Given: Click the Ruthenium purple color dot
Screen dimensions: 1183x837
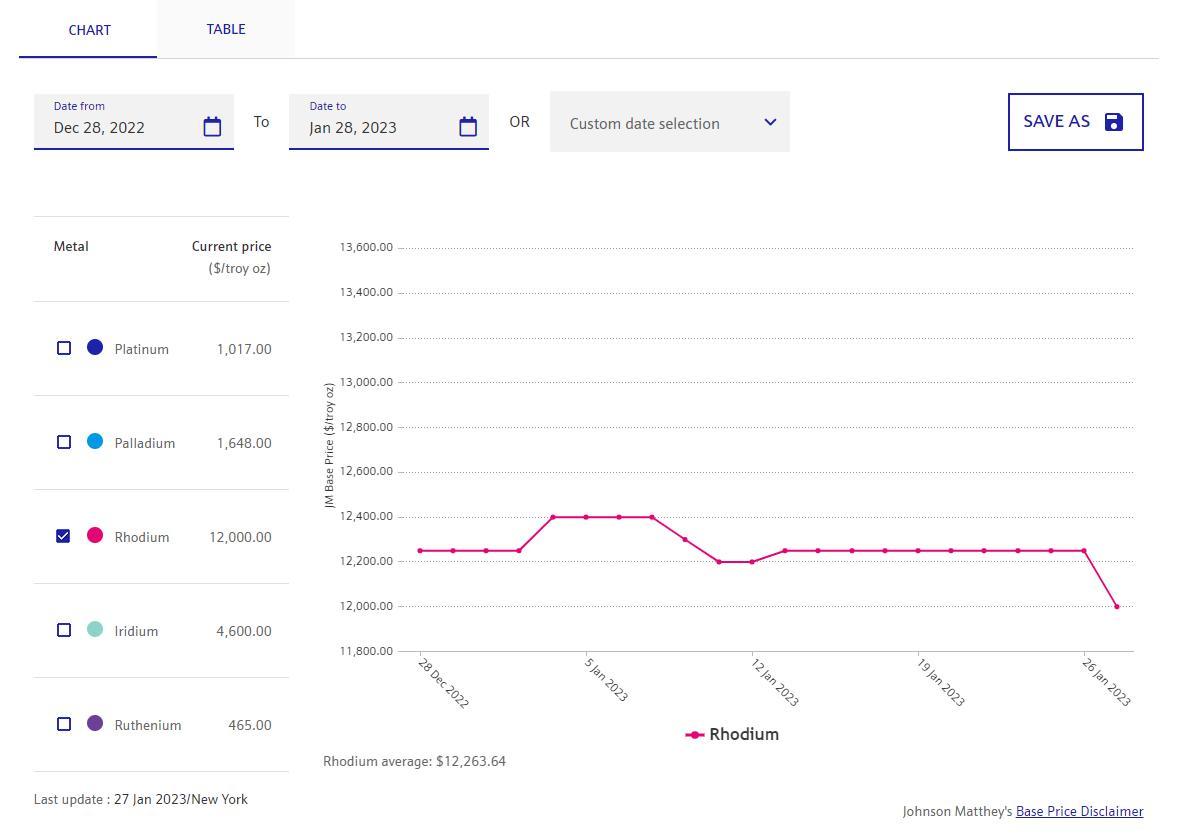Looking at the screenshot, I should tap(95, 723).
